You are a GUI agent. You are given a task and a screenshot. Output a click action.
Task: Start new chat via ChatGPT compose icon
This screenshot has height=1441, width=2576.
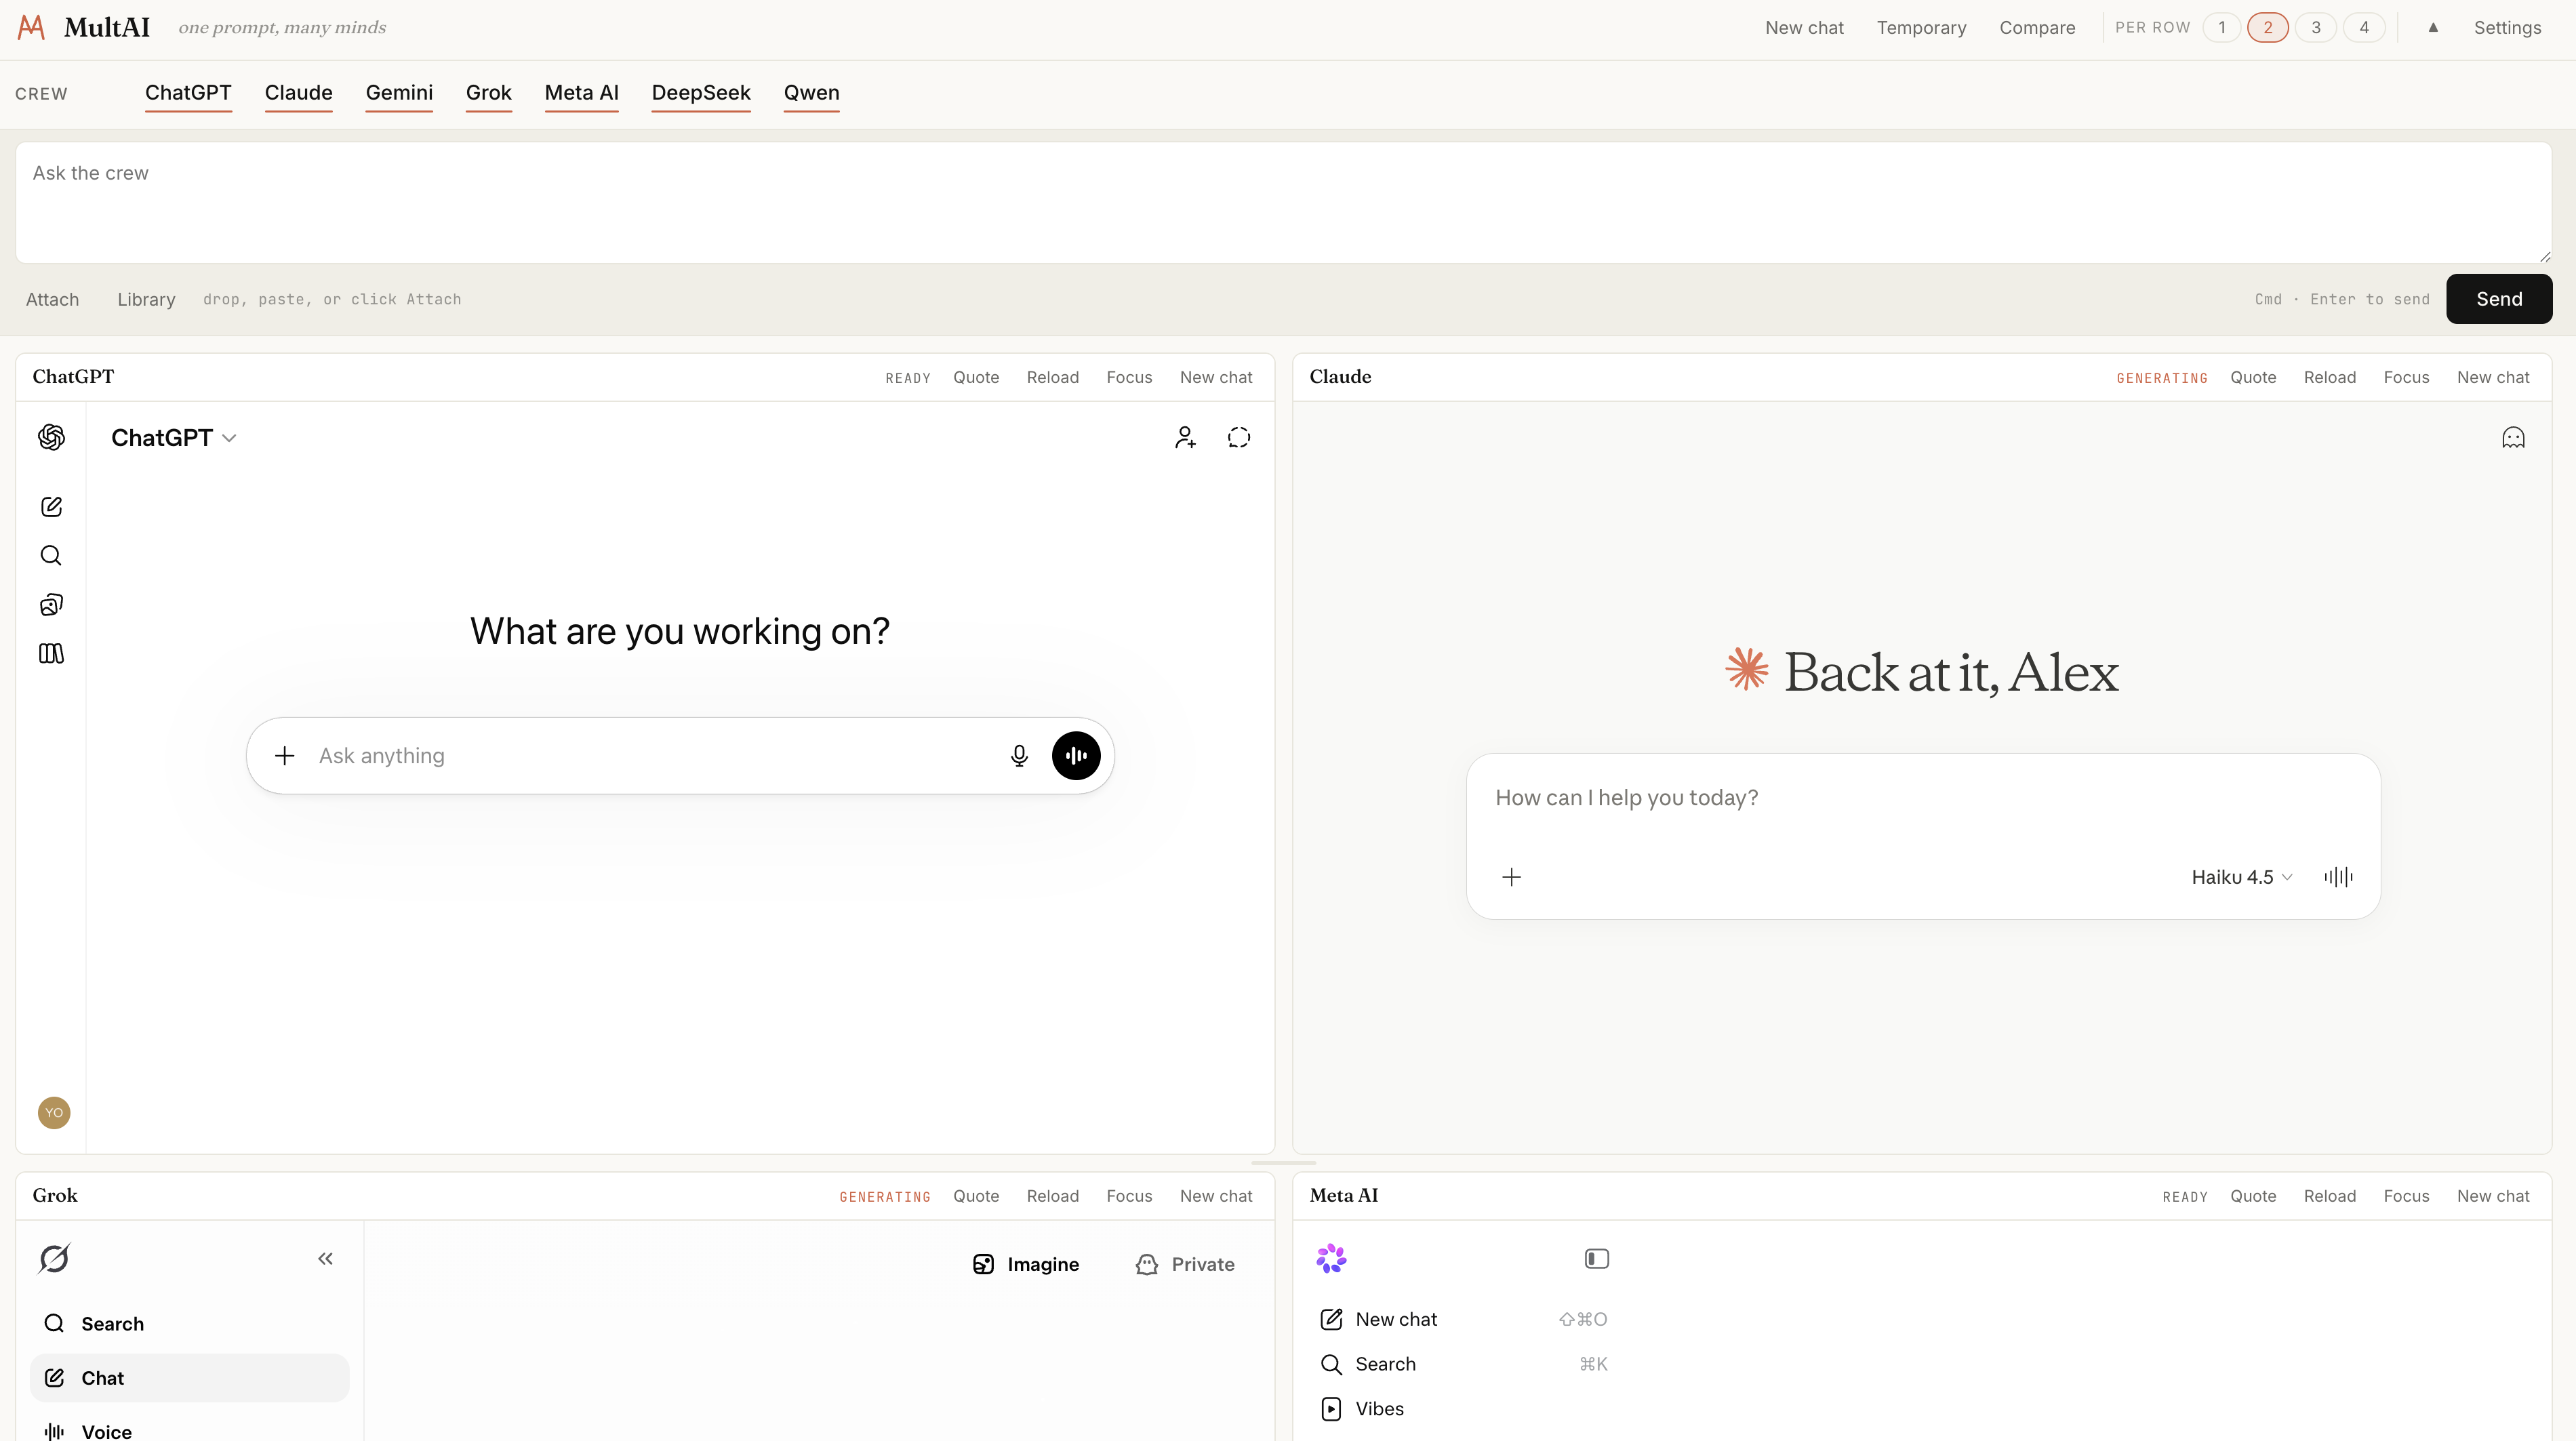[51, 507]
